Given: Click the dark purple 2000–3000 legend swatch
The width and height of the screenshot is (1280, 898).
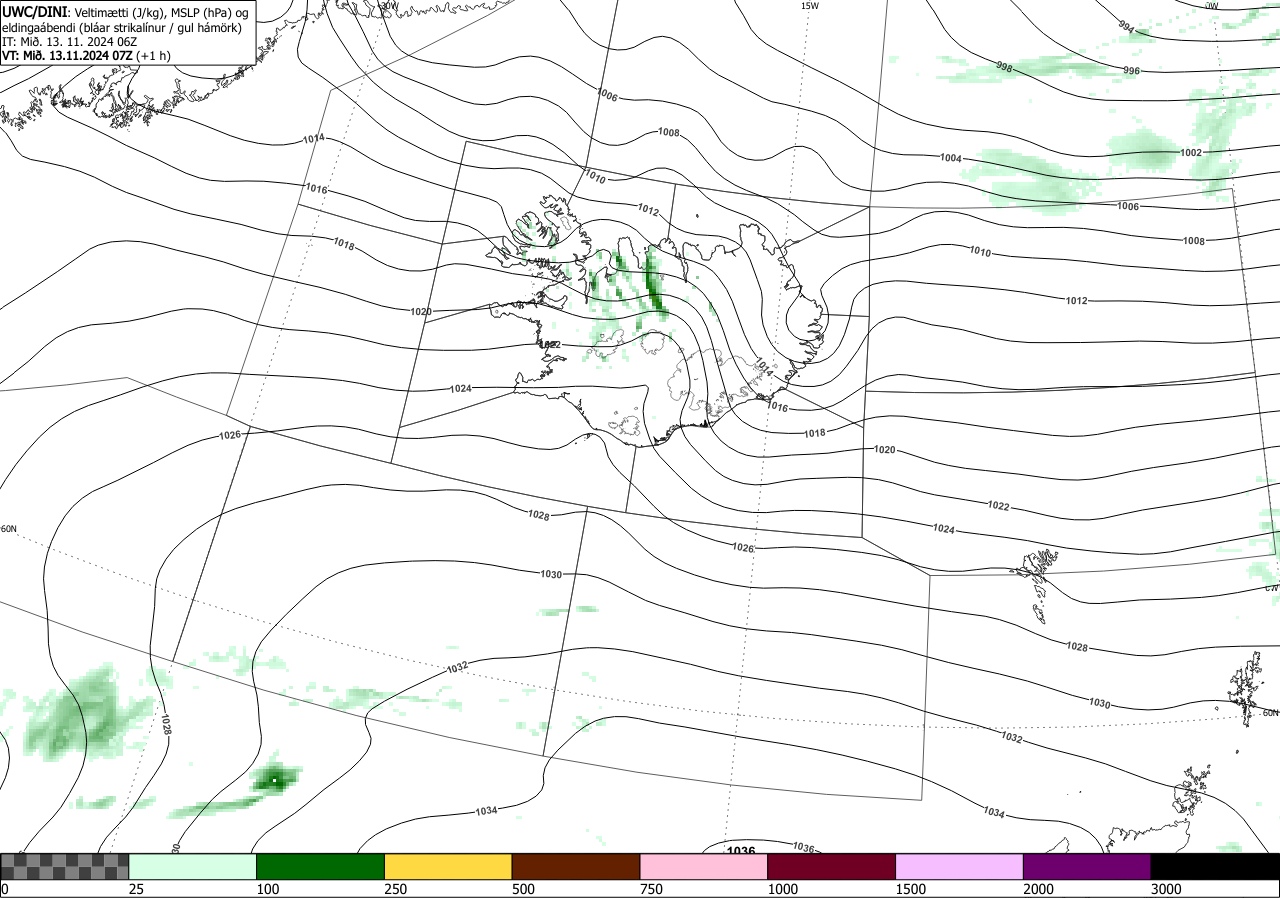Looking at the screenshot, I should point(1087,866).
